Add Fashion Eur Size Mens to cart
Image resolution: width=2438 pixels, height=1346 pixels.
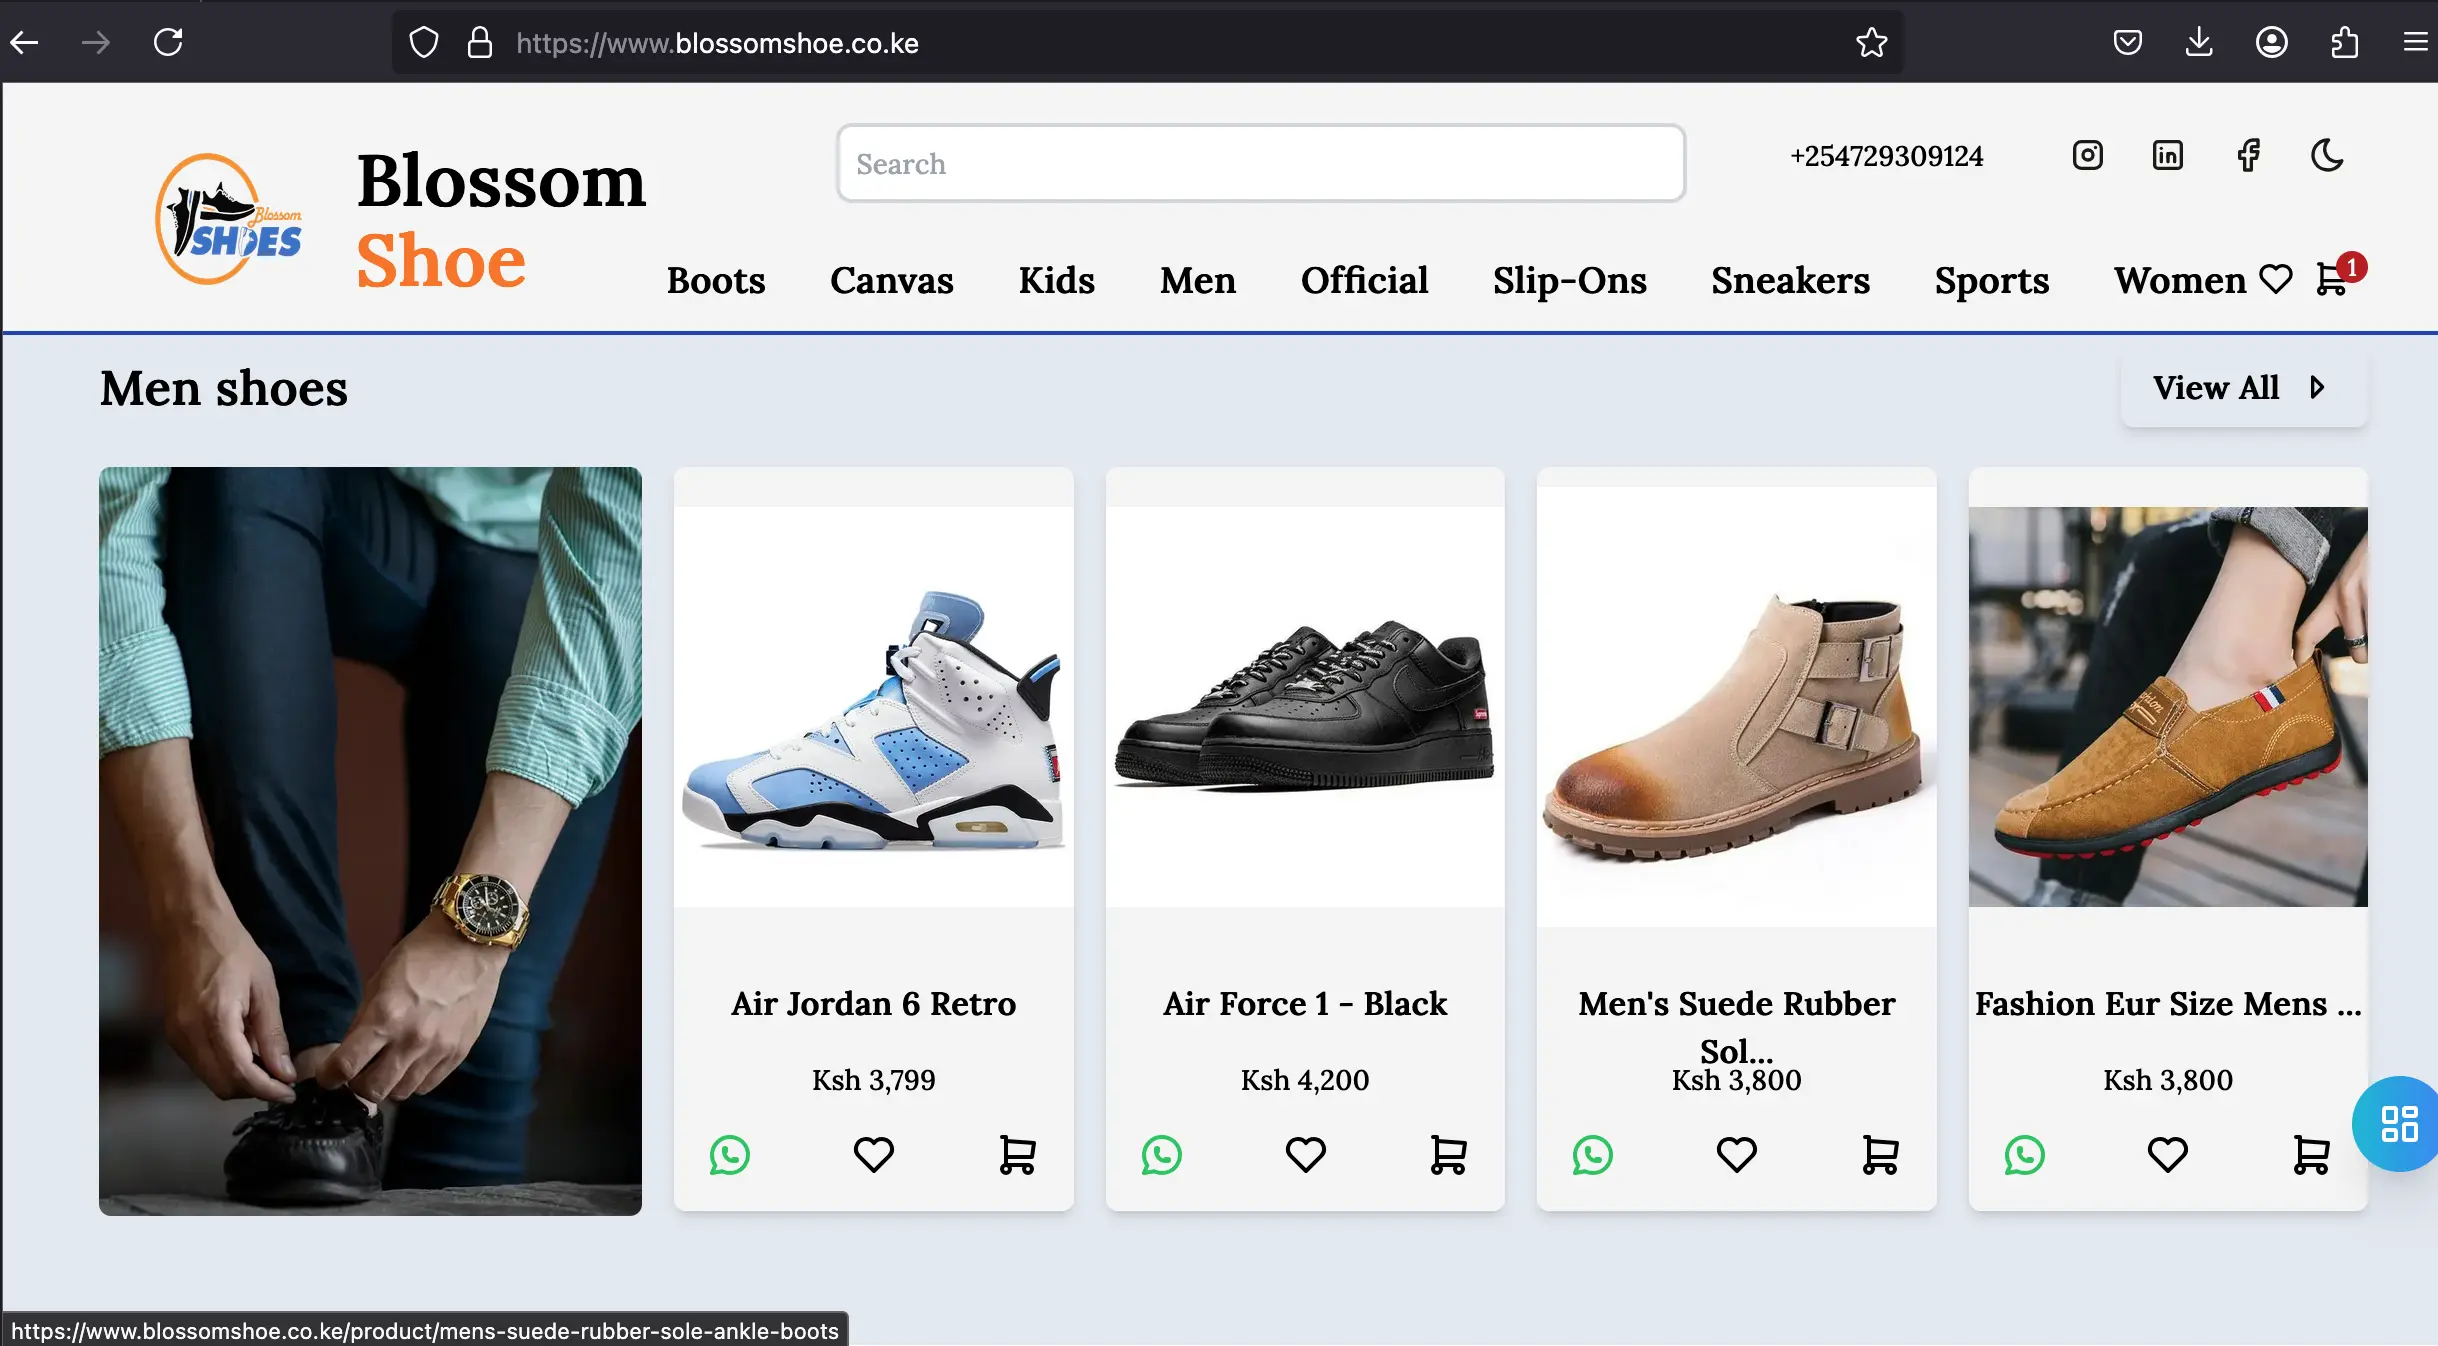2312,1155
